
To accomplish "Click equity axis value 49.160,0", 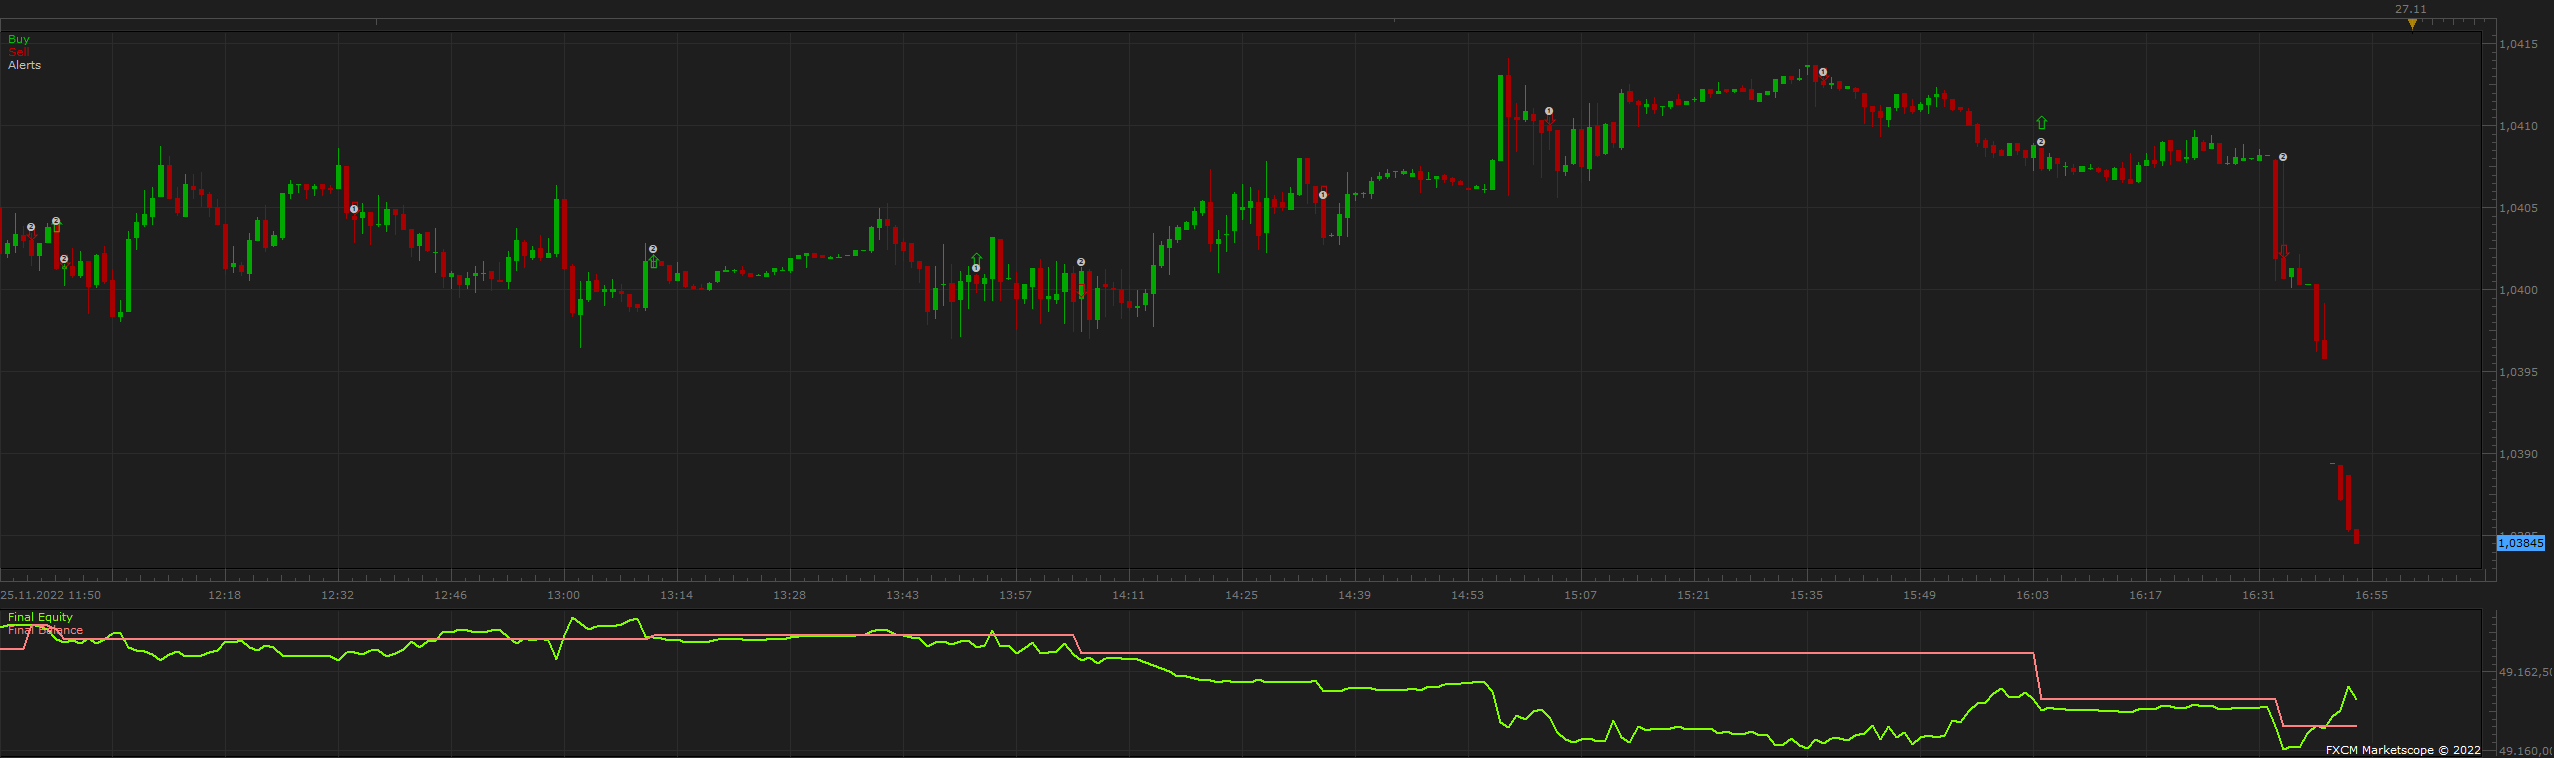I will coord(2525,750).
